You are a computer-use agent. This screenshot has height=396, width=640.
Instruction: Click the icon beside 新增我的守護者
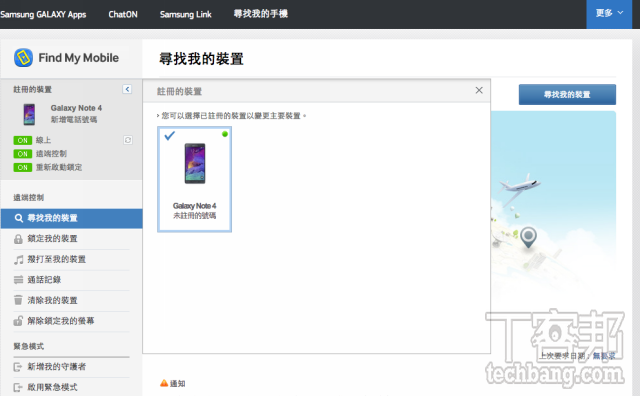pos(18,367)
